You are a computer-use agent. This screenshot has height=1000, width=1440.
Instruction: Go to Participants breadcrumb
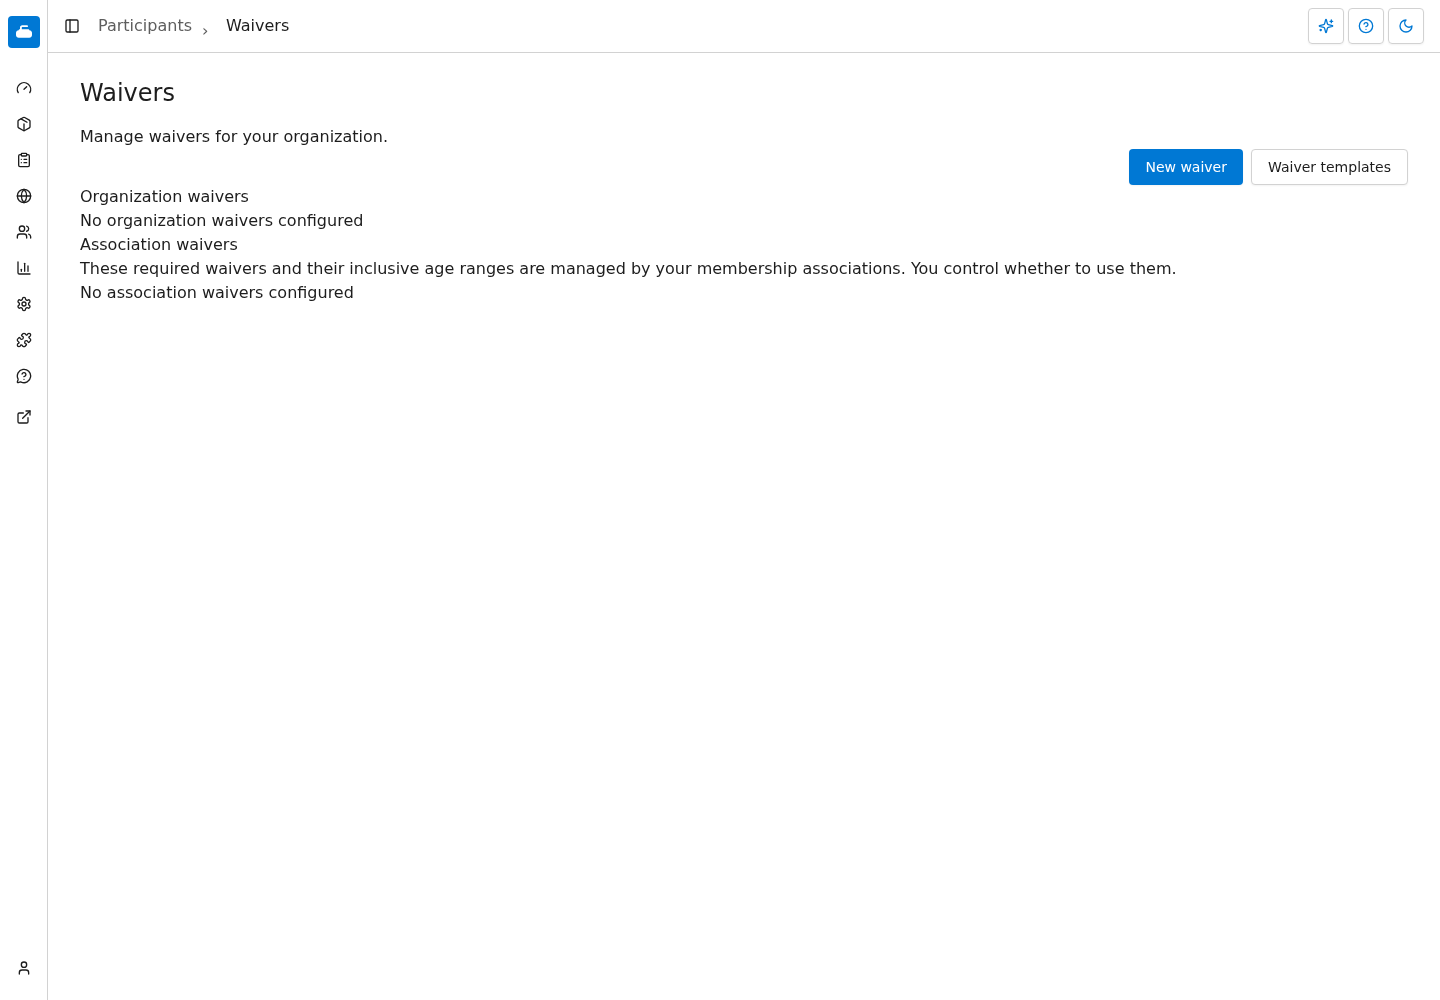click(x=145, y=26)
